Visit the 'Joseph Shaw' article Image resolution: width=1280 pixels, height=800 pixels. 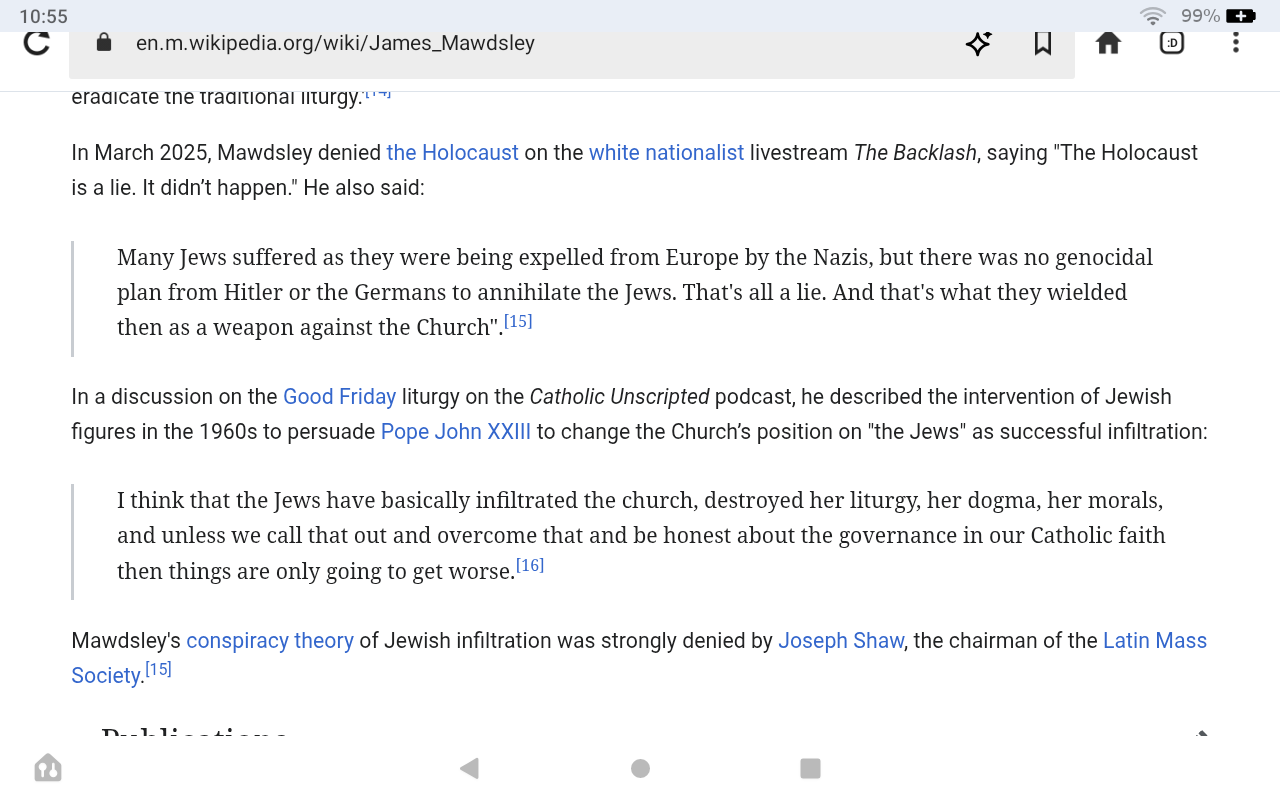click(x=841, y=641)
